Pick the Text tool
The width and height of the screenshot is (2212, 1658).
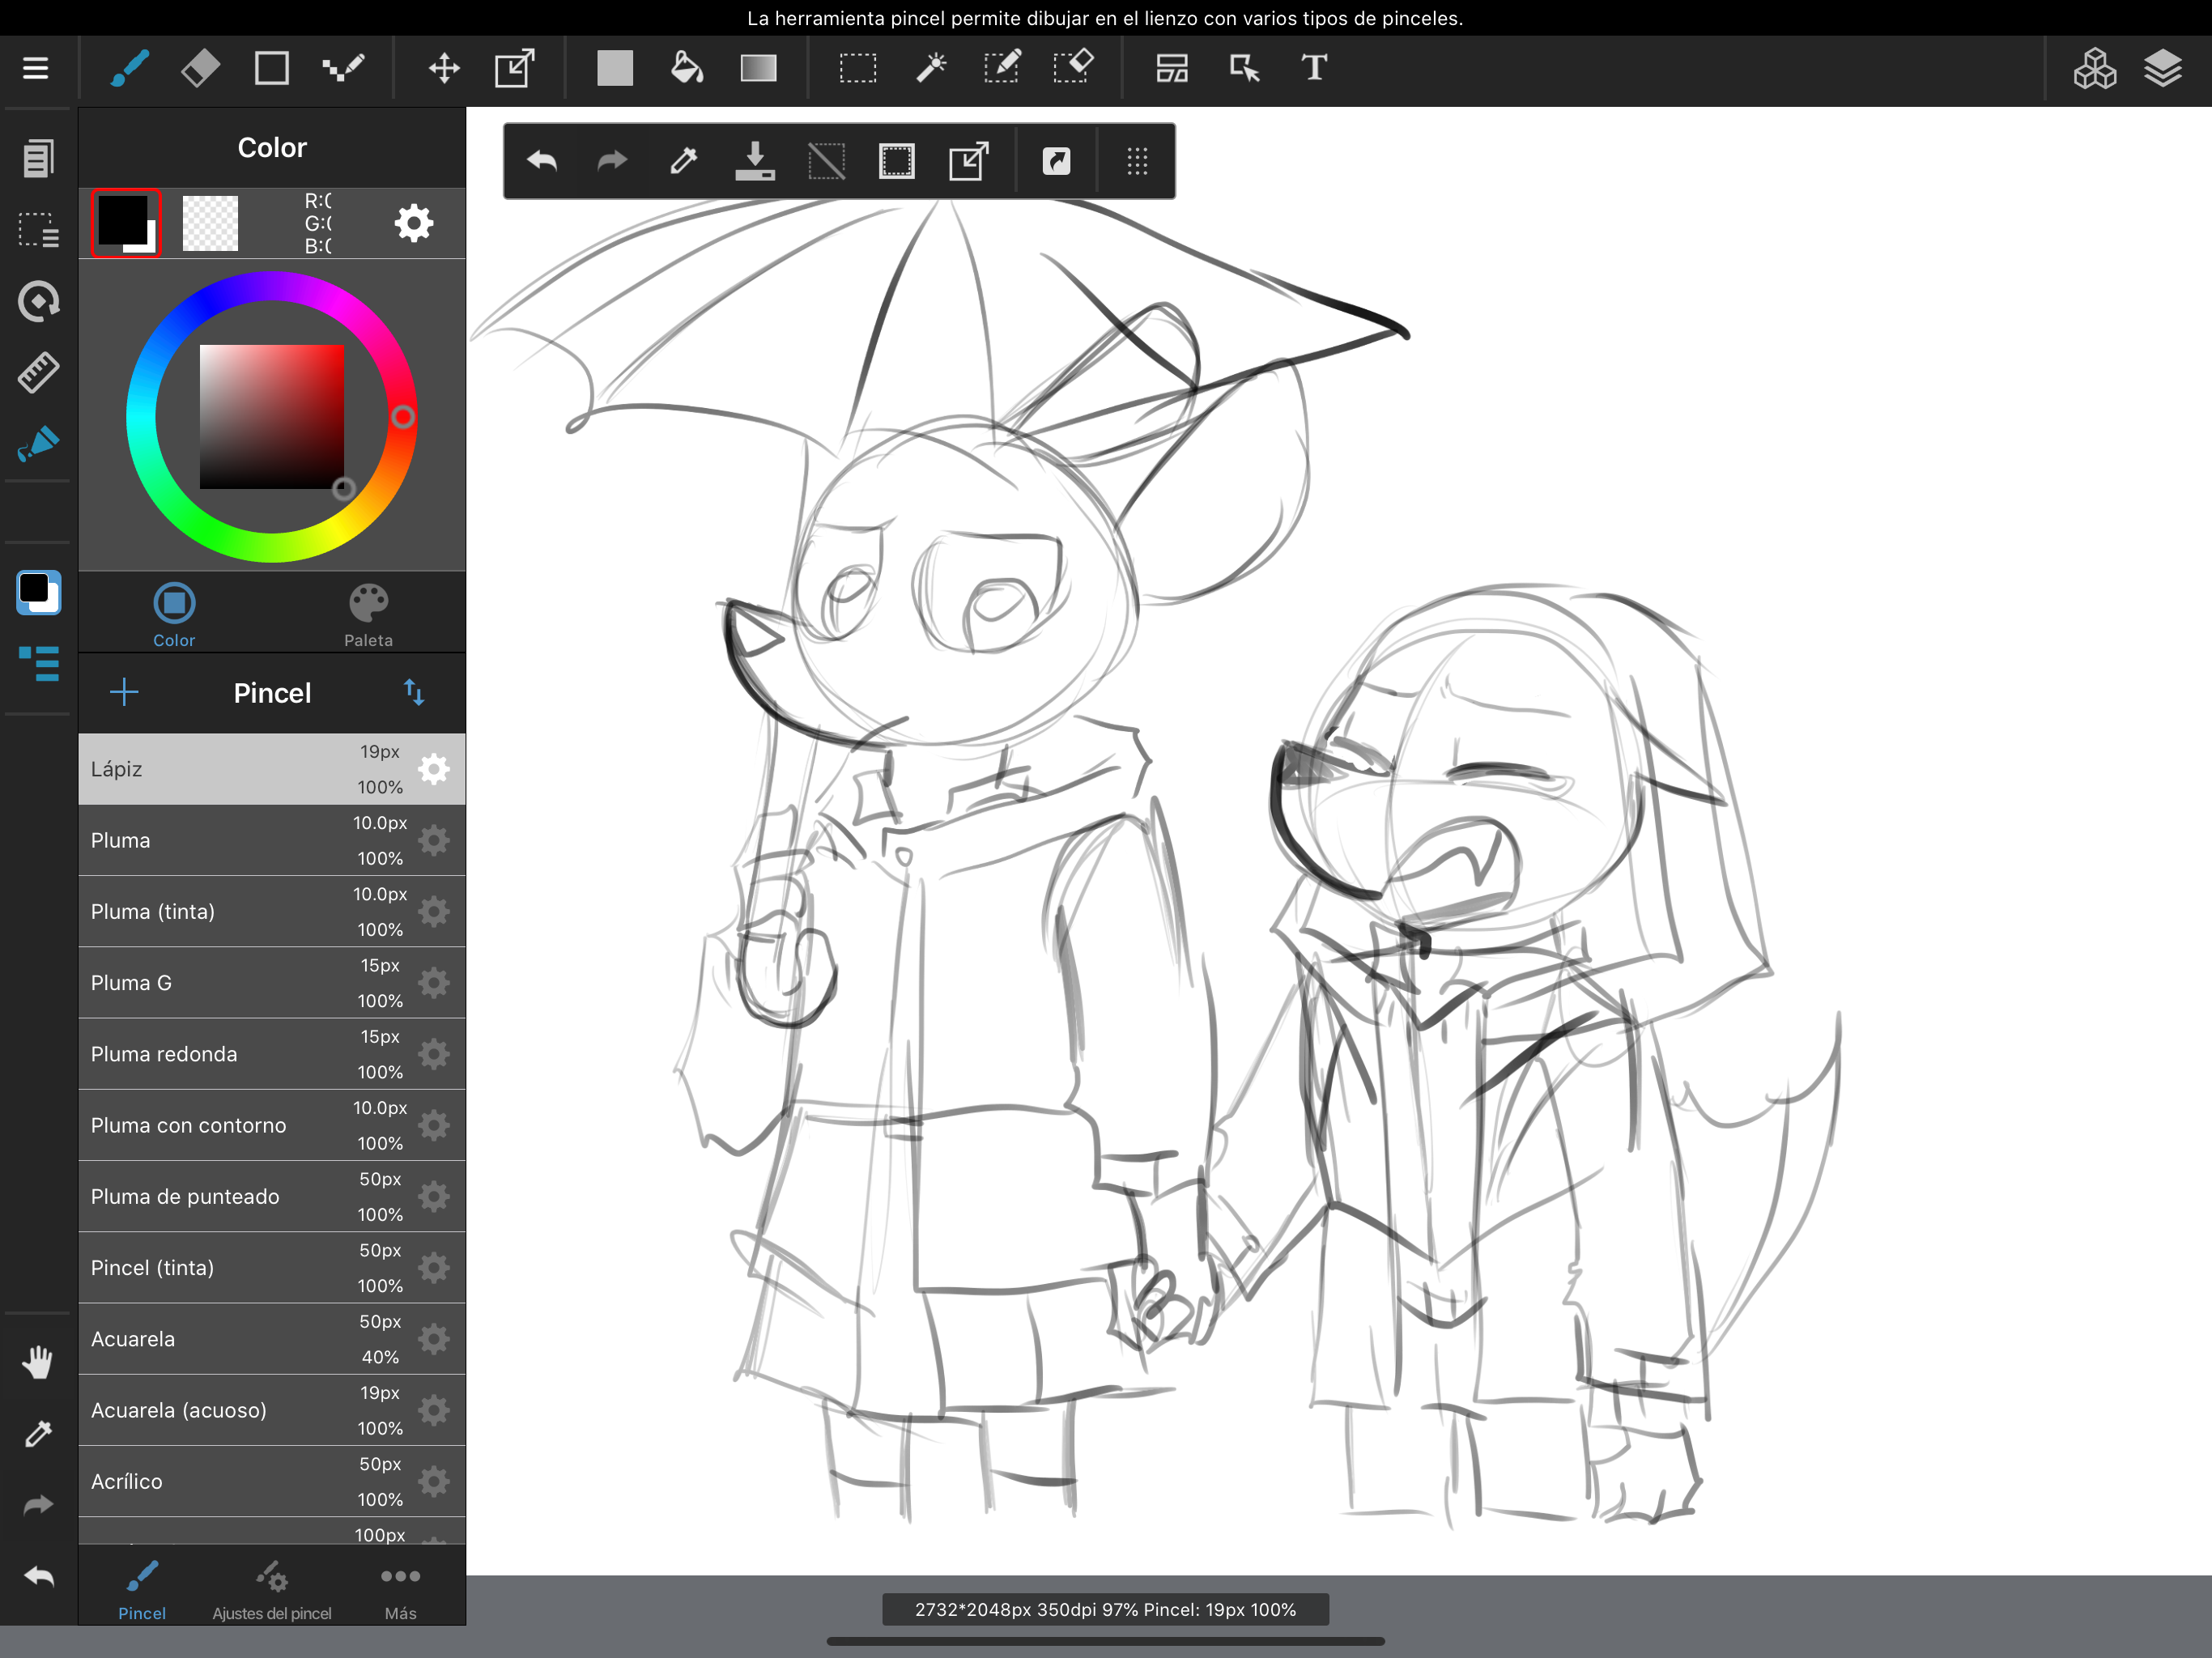[1314, 68]
